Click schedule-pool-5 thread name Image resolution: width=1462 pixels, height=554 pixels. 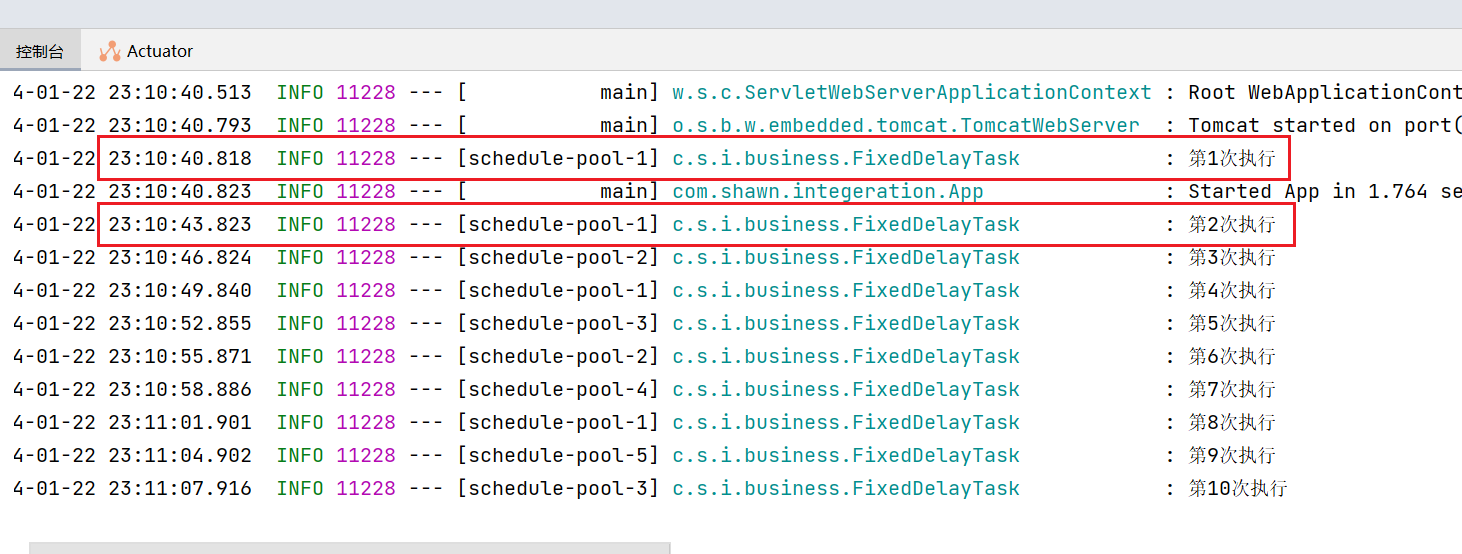click(558, 455)
